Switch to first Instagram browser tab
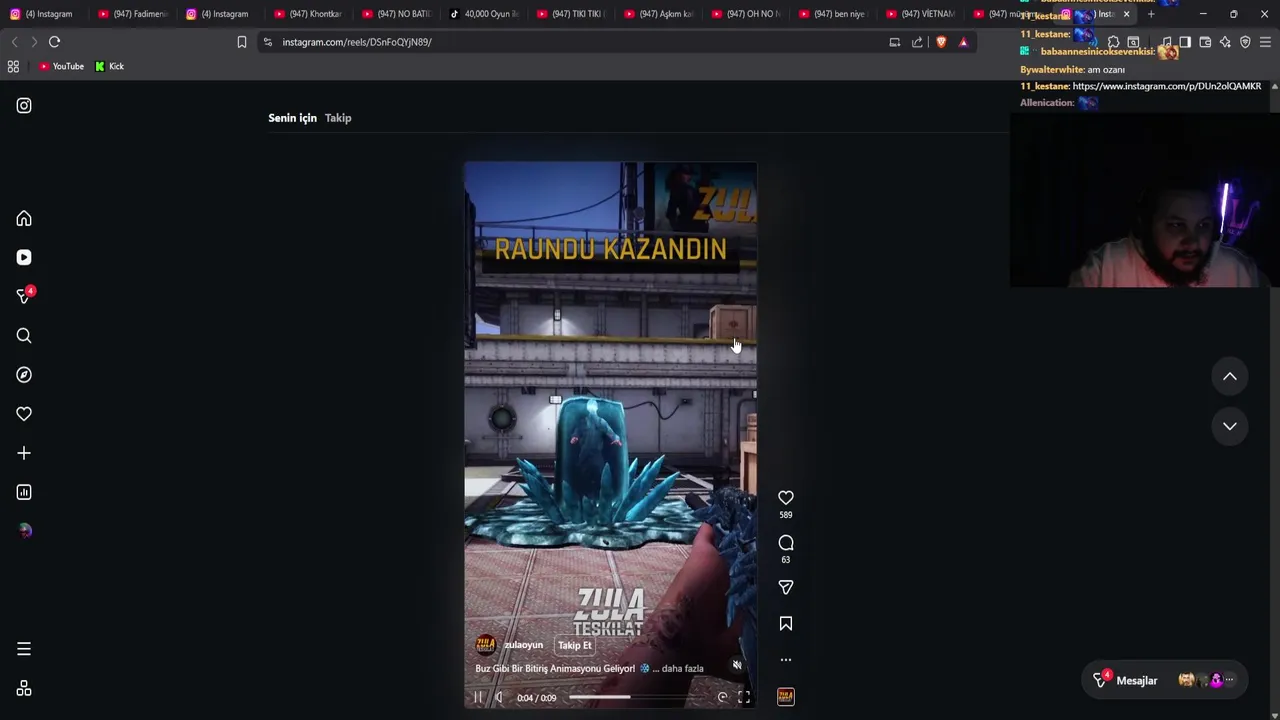Screen dimensions: 1280x720 [44, 14]
